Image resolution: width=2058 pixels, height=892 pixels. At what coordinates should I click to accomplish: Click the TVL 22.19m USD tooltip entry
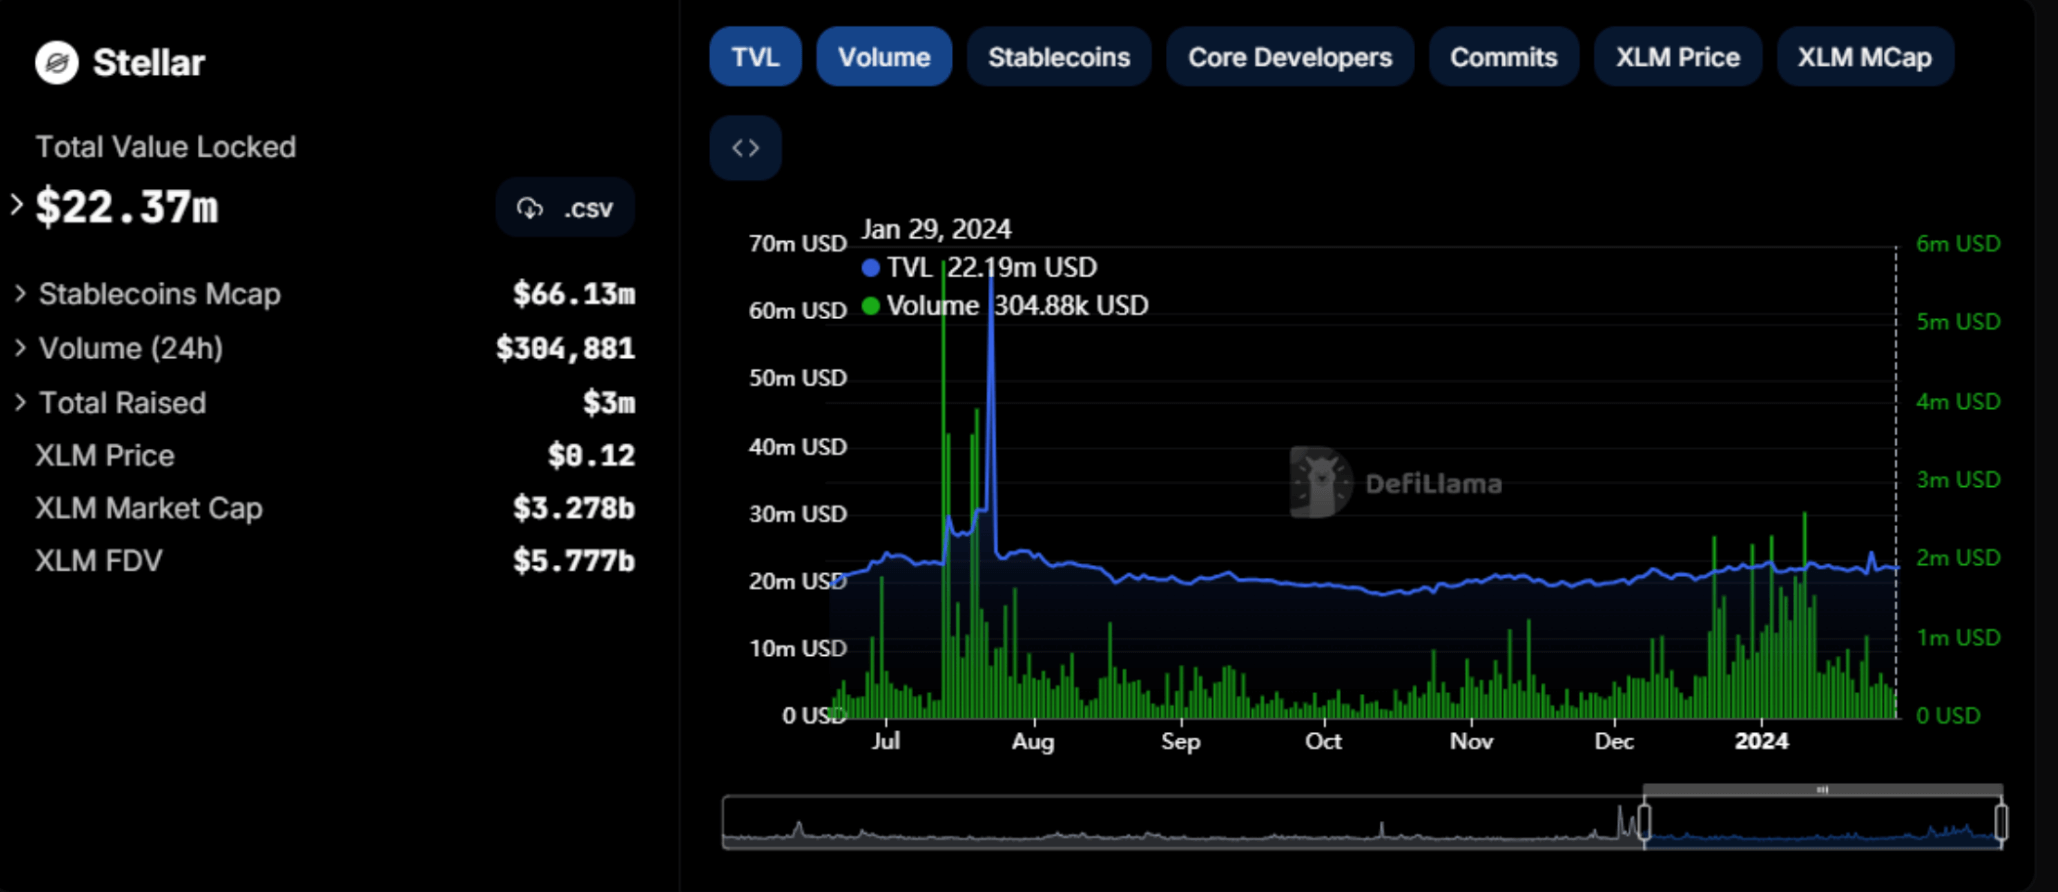click(x=980, y=267)
